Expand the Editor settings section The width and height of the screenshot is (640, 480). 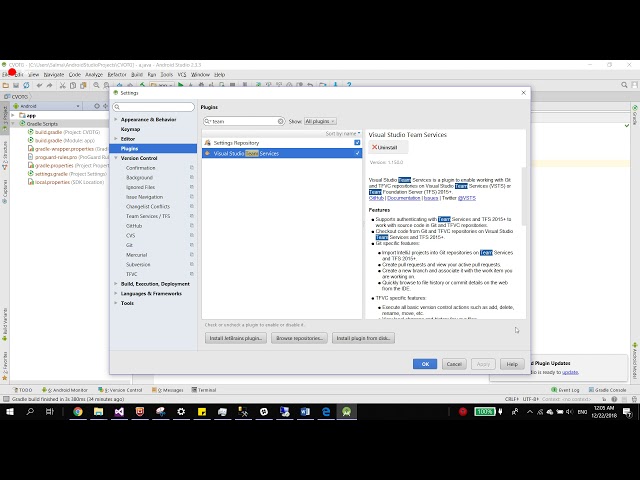pyautogui.click(x=116, y=139)
